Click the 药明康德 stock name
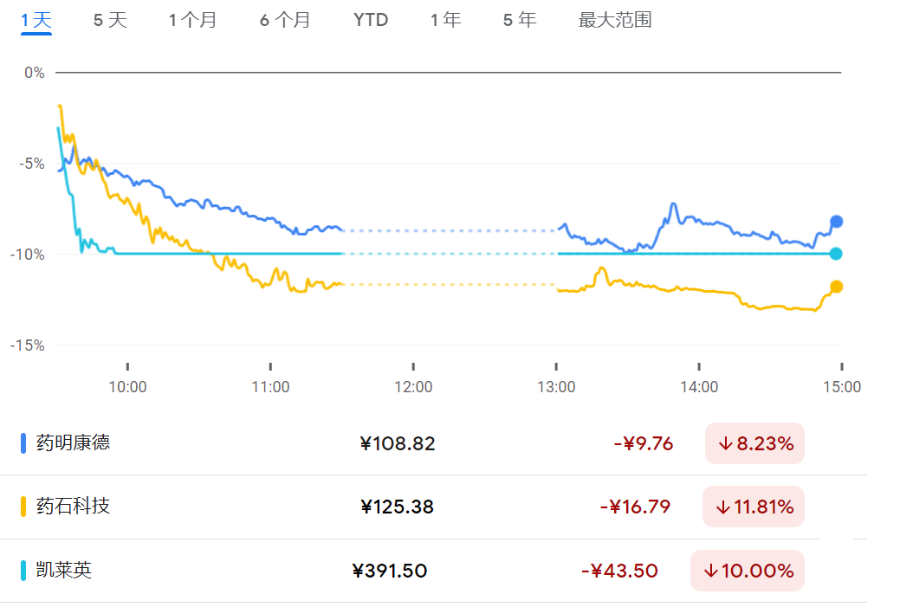This screenshot has height=607, width=900. pyautogui.click(x=73, y=442)
